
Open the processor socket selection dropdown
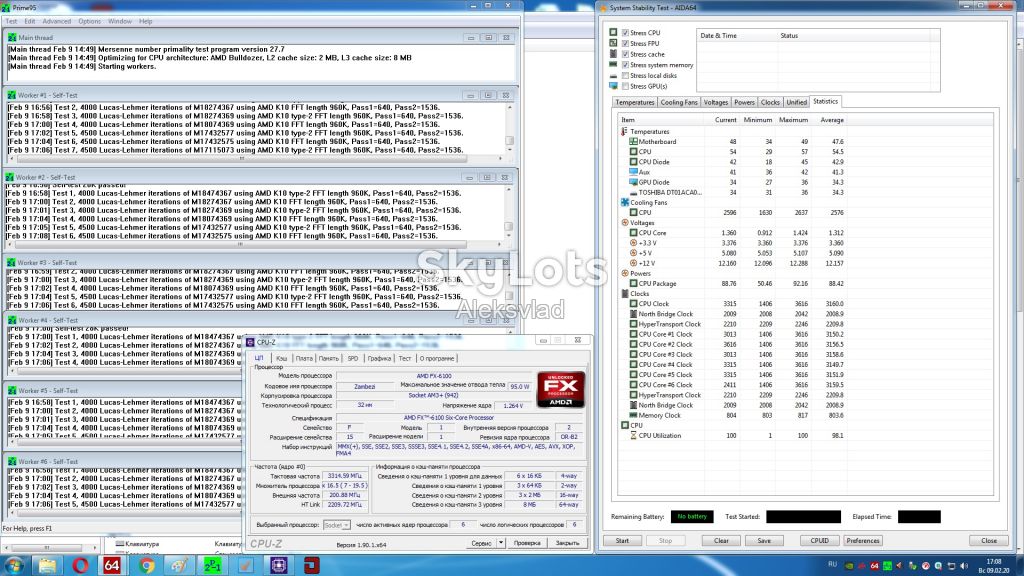click(x=337, y=525)
